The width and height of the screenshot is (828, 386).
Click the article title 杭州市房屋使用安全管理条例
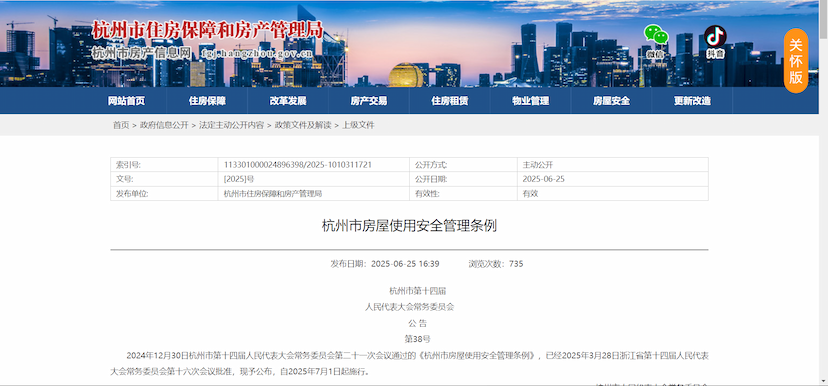[x=409, y=226]
